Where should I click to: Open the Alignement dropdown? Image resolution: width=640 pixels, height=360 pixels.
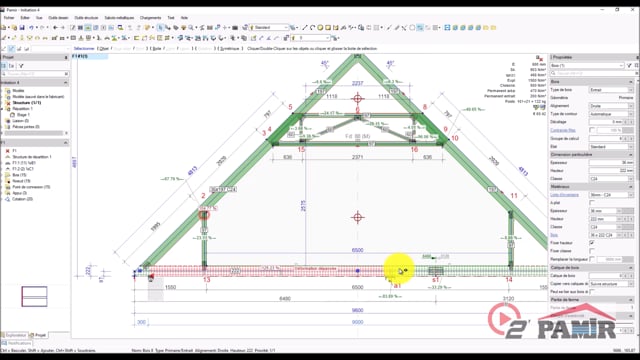pos(611,106)
